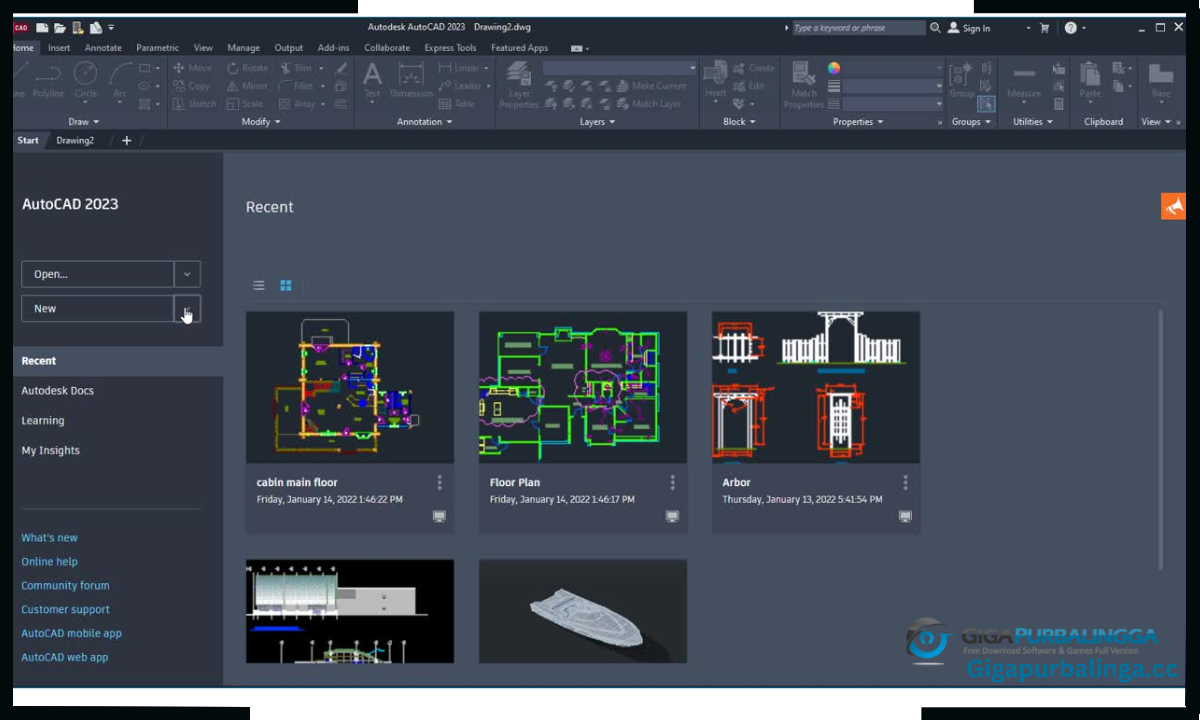The image size is (1200, 720).
Task: Click the Array tool
Action: tap(298, 104)
